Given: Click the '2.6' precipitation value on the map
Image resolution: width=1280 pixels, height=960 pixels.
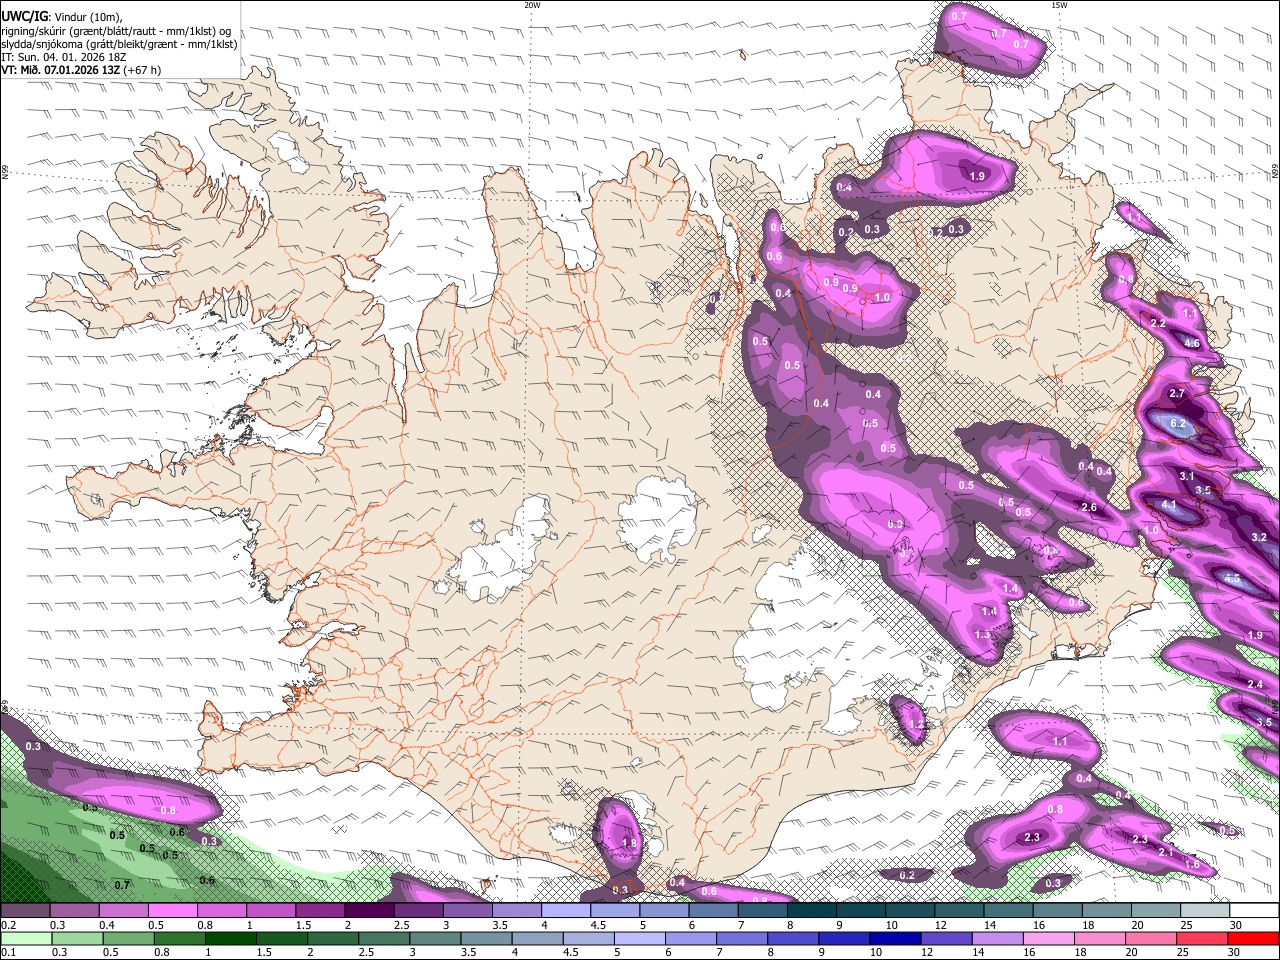Looking at the screenshot, I should [x=1089, y=507].
